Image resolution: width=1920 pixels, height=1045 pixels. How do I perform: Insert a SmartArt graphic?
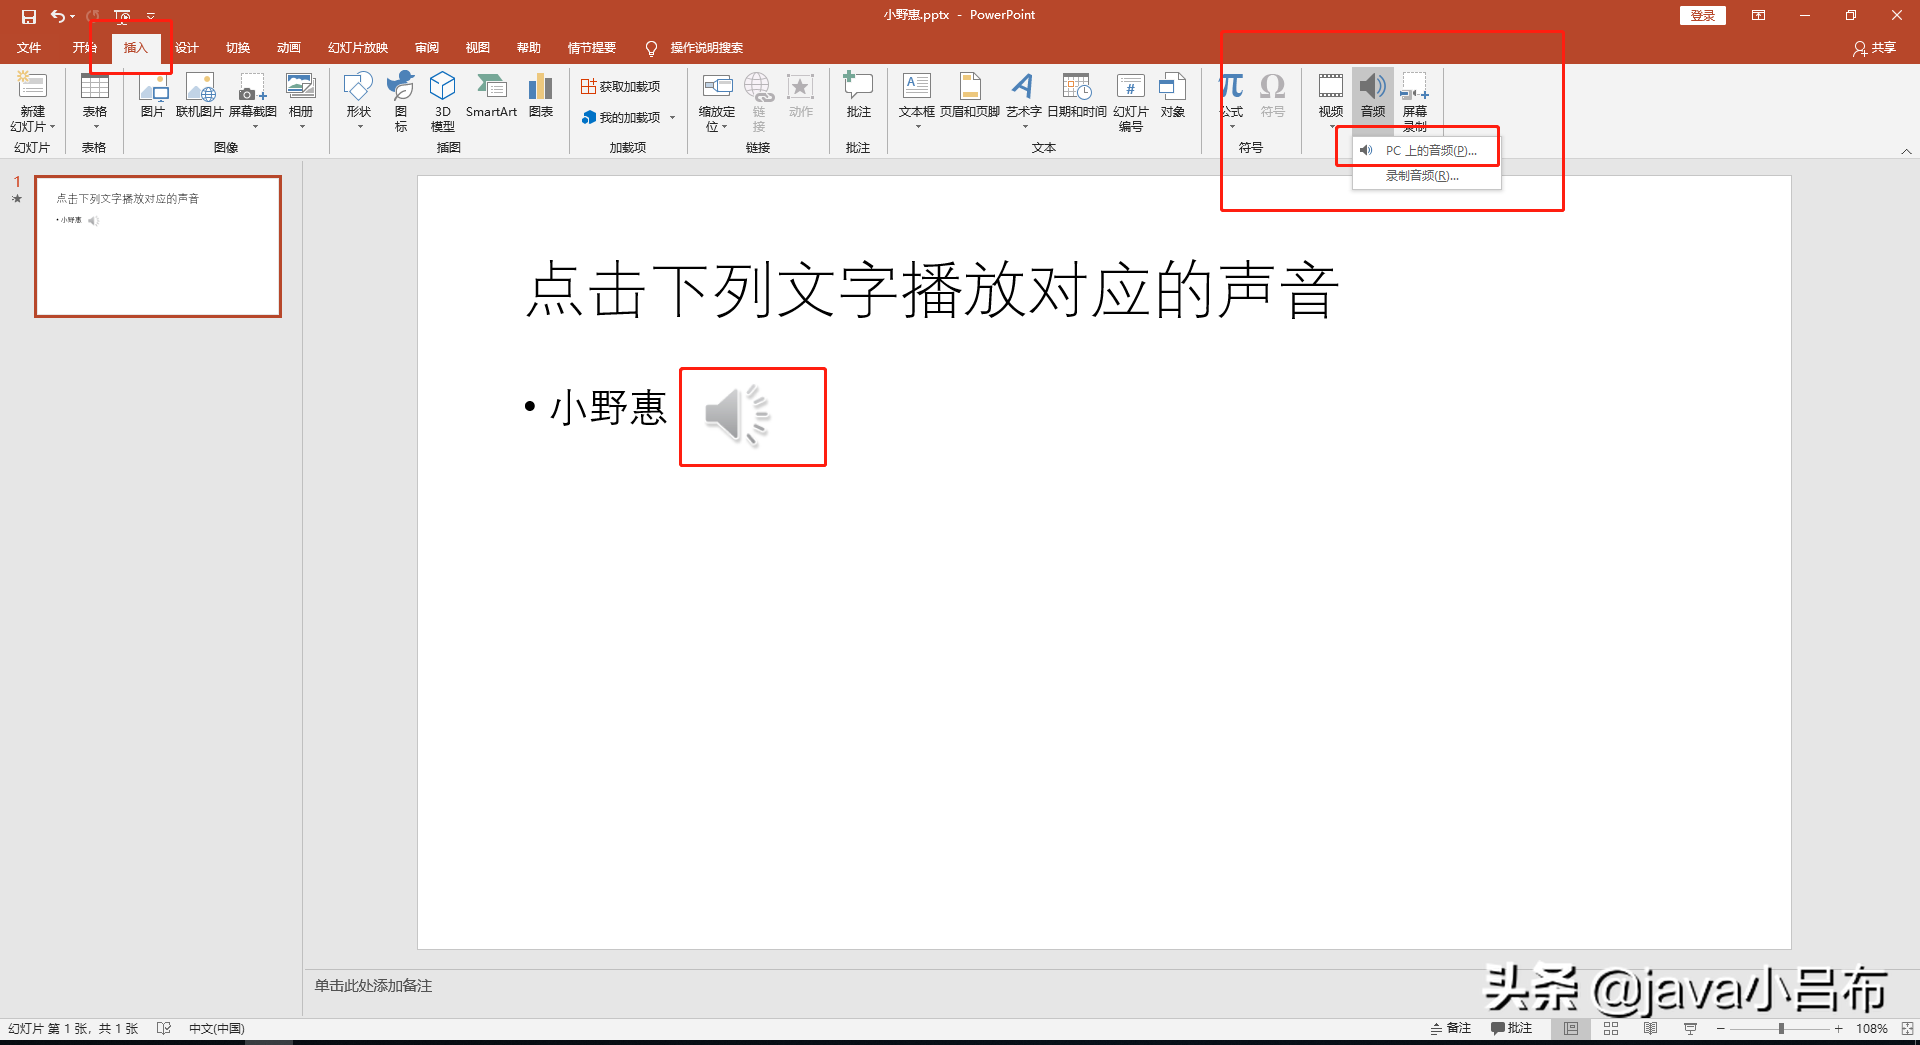click(x=491, y=95)
